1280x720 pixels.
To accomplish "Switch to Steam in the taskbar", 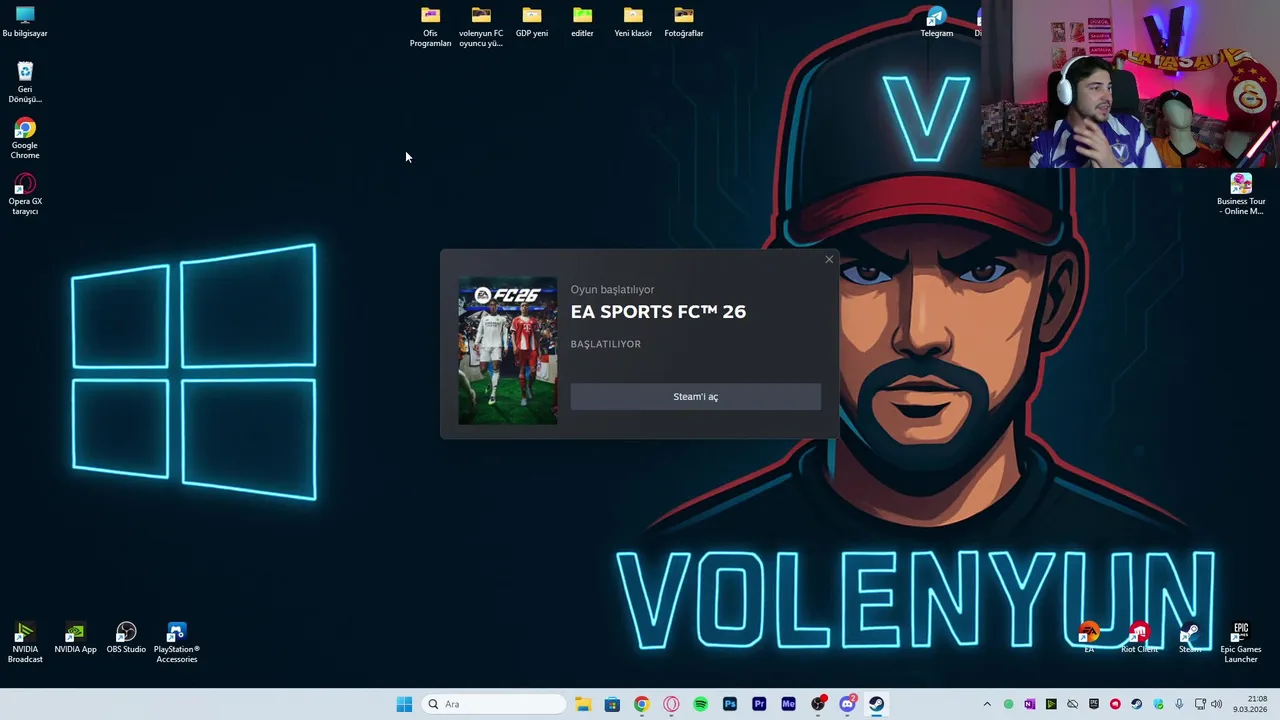I will tap(876, 704).
